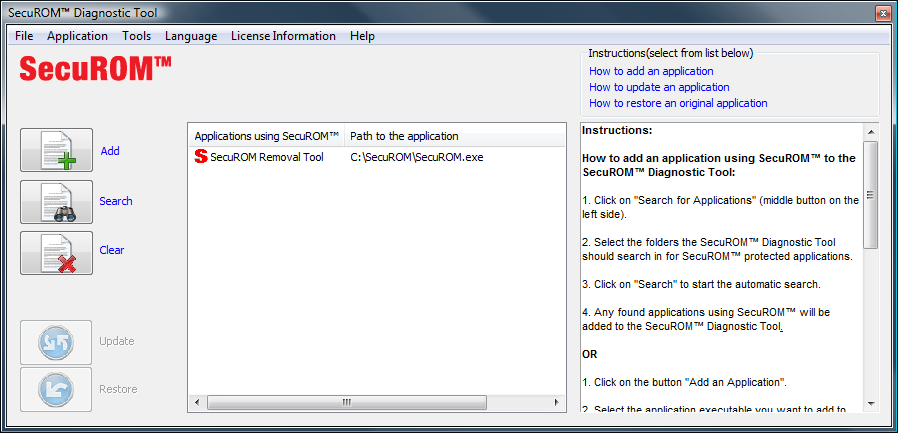Click the Add application icon button
Viewport: 898px width, 433px height.
pos(56,150)
